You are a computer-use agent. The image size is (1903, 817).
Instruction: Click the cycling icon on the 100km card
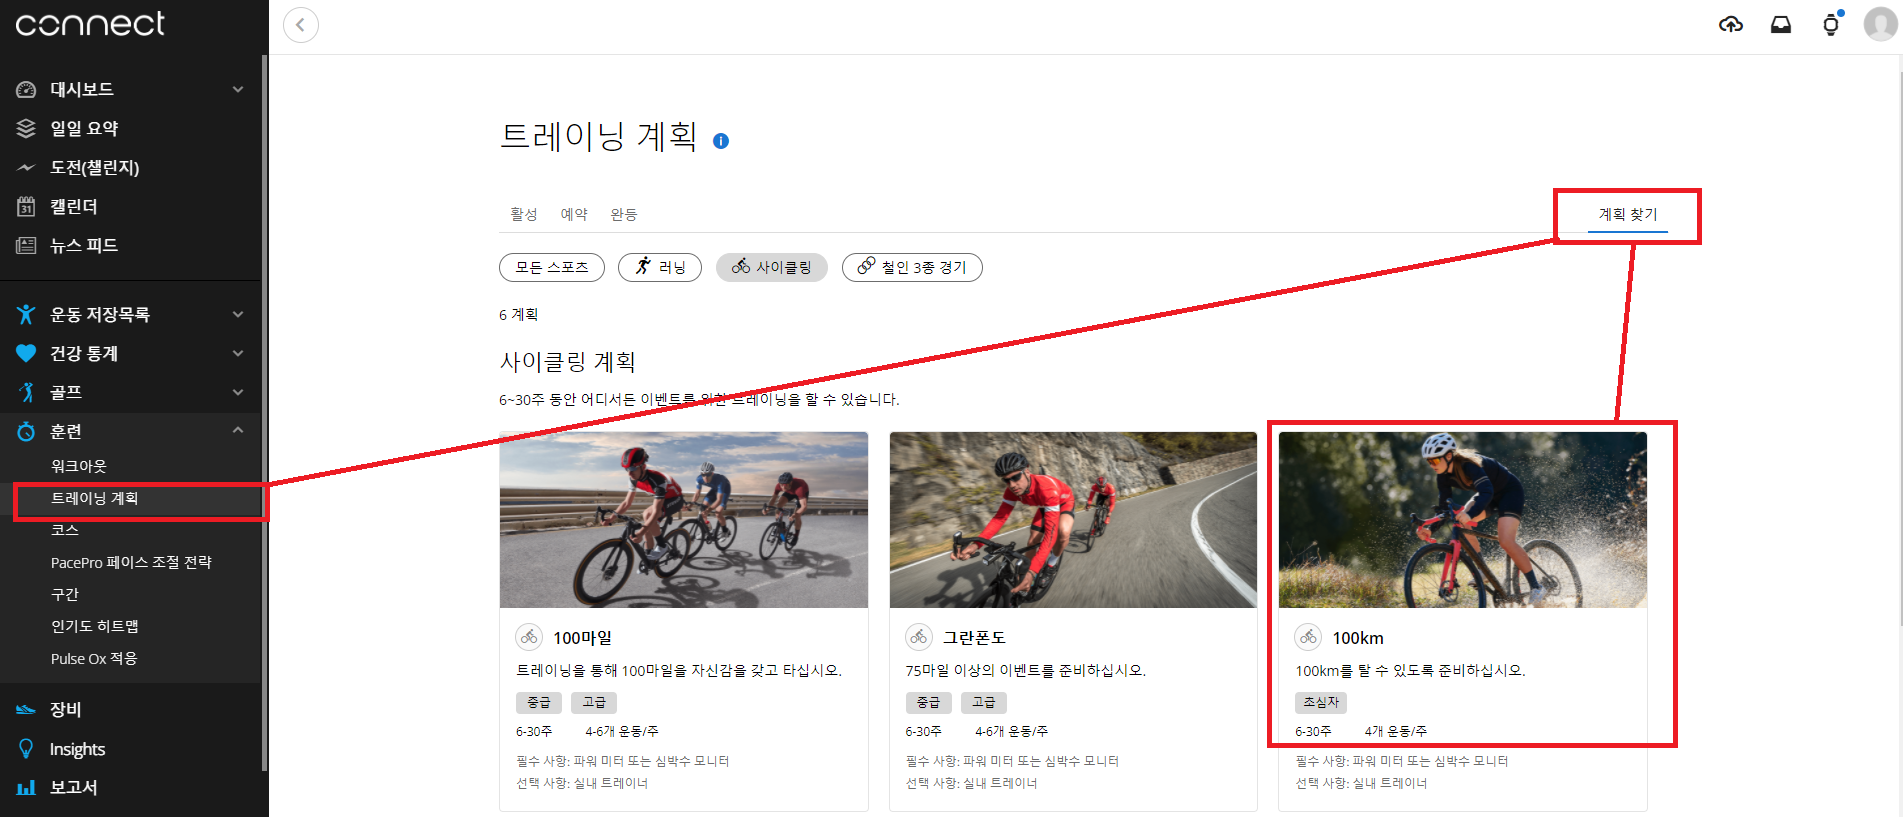[x=1308, y=637]
